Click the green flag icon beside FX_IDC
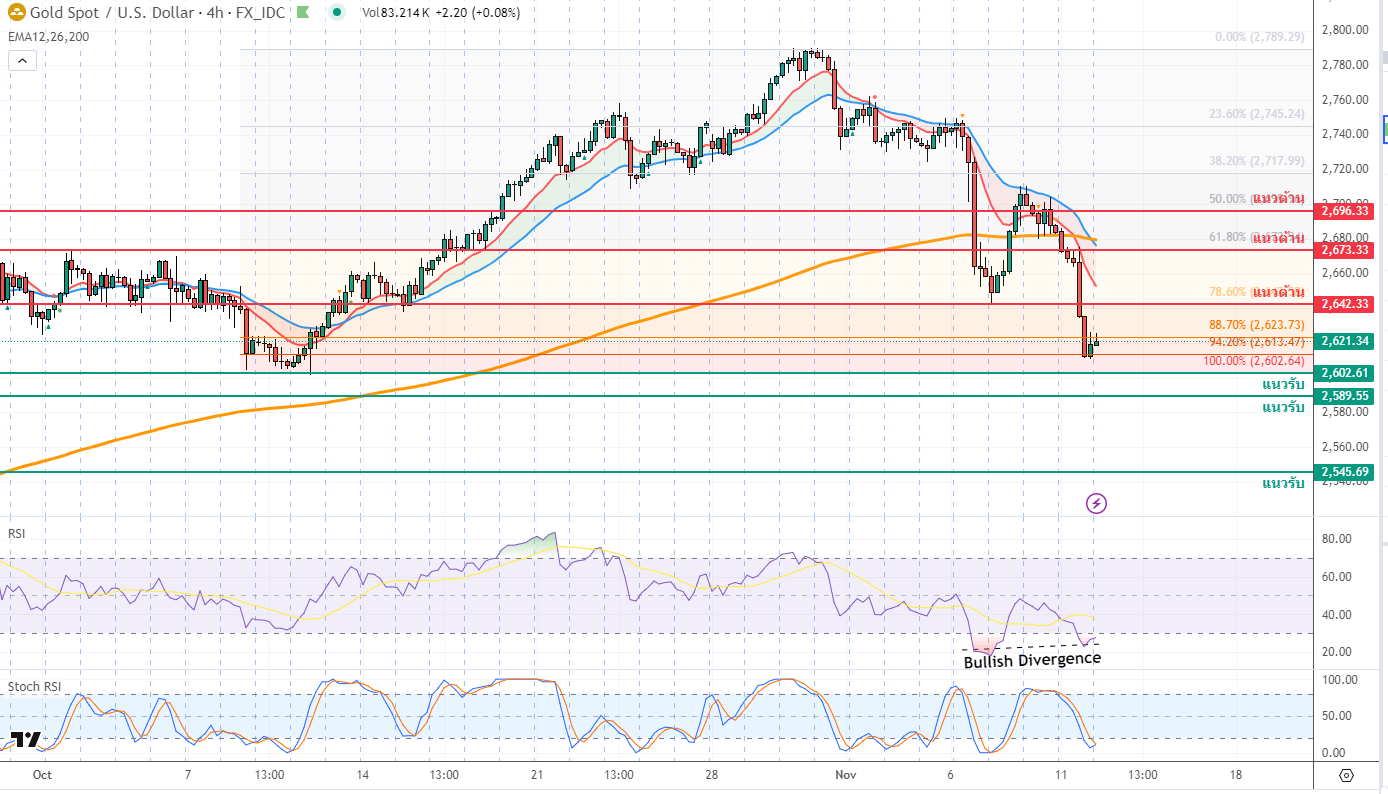This screenshot has width=1388, height=794. pyautogui.click(x=304, y=13)
